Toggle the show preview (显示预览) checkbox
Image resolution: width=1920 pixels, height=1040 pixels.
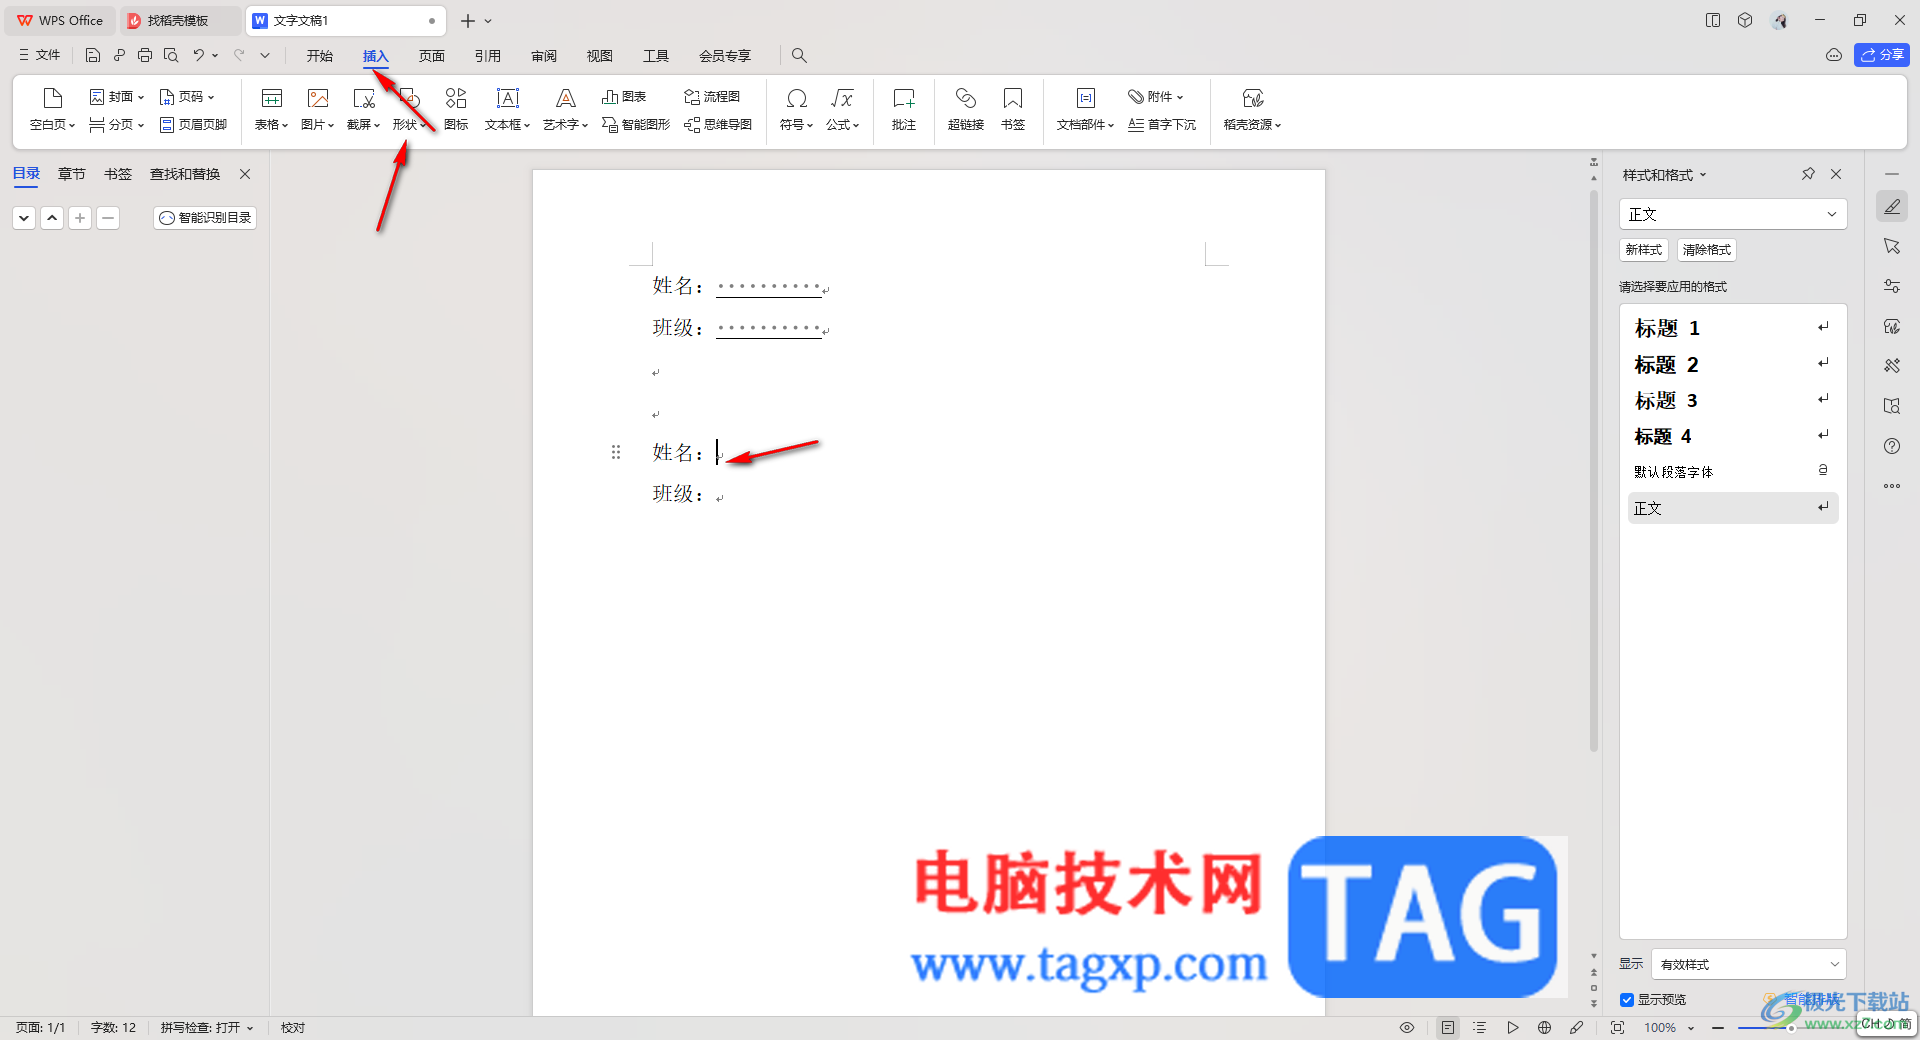point(1627,1000)
